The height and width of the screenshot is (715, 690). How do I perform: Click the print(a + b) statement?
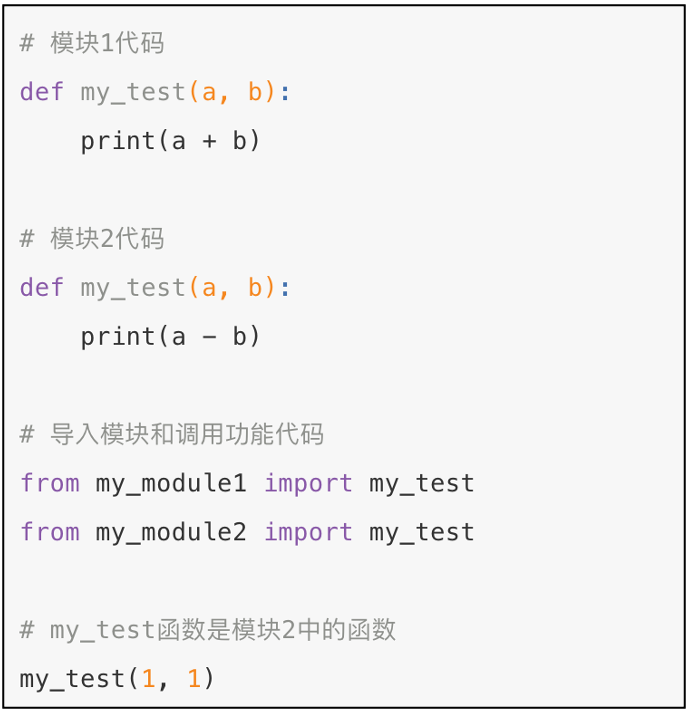pyautogui.click(x=171, y=141)
